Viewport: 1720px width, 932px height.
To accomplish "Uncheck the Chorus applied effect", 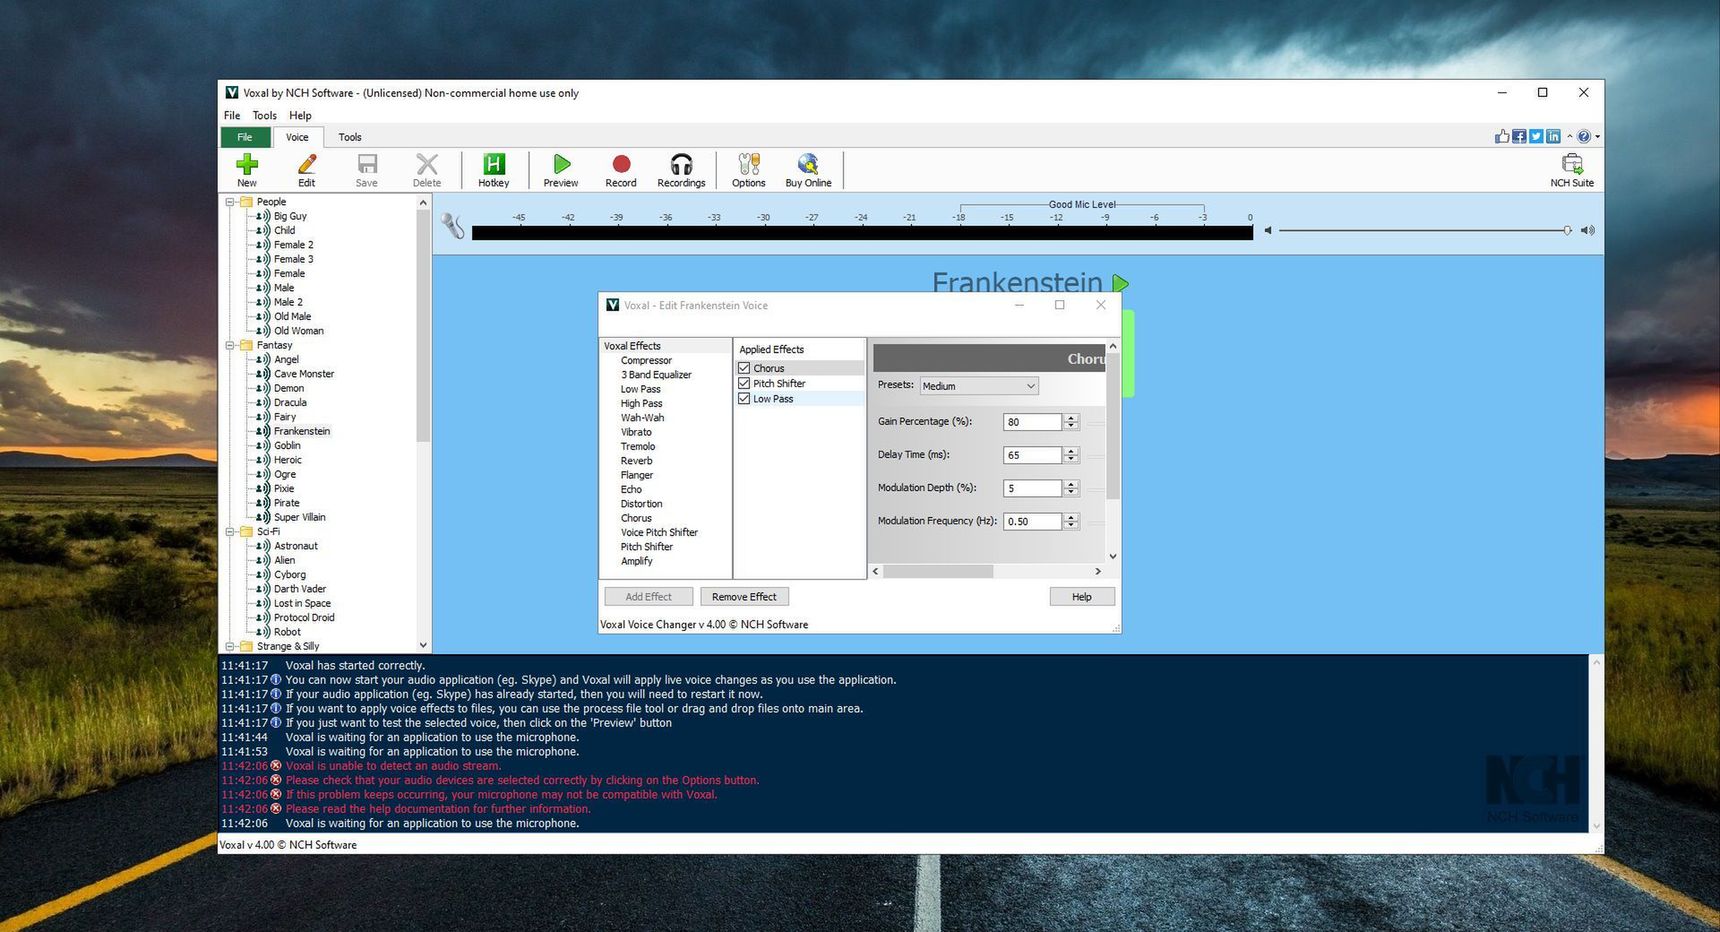I will point(744,368).
